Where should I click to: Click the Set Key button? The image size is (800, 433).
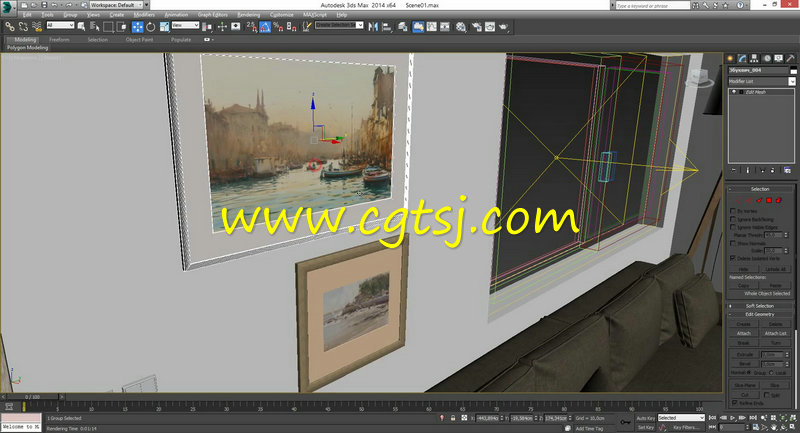(645, 427)
